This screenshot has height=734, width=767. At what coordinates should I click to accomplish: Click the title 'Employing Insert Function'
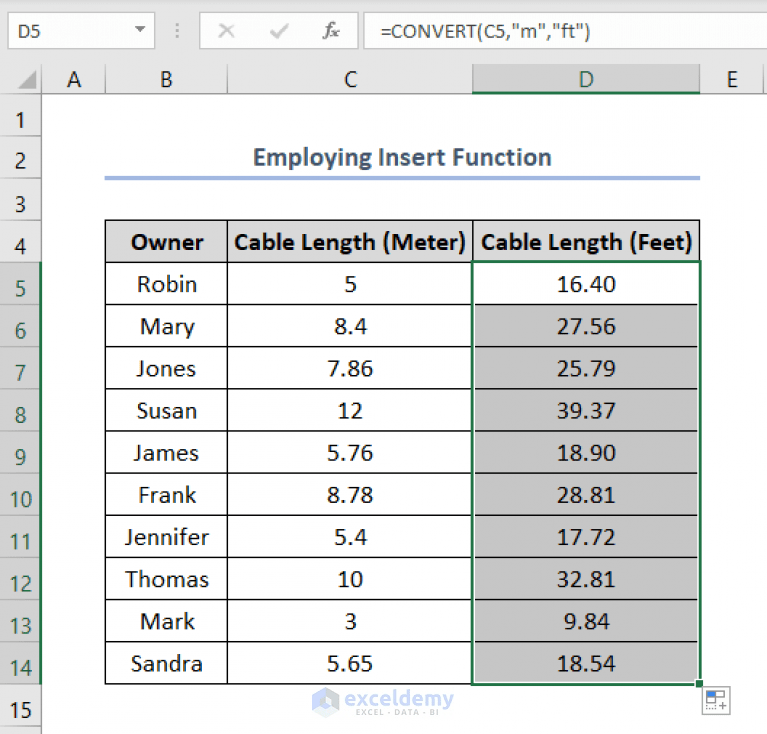tap(402, 157)
